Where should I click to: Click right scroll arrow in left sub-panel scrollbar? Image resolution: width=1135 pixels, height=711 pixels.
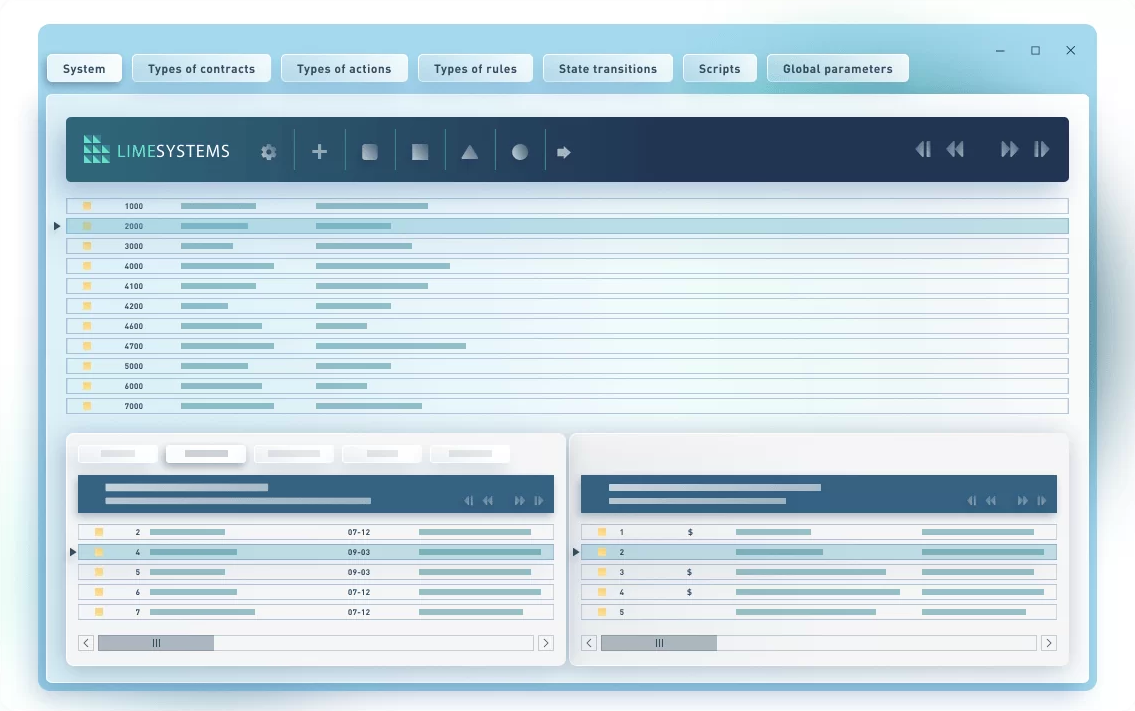tap(546, 643)
